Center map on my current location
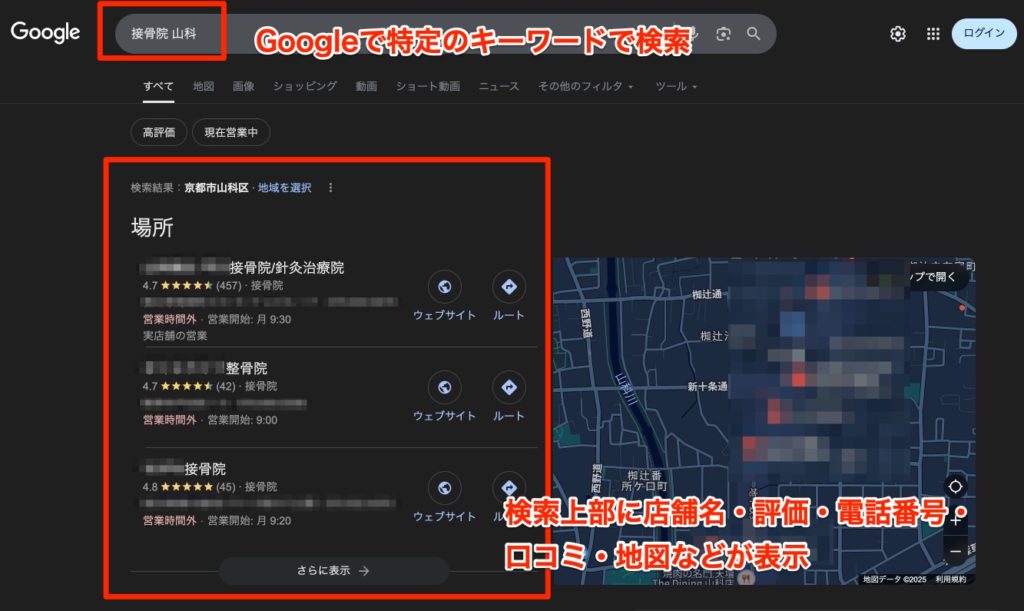This screenshot has height=611, width=1024. [955, 487]
